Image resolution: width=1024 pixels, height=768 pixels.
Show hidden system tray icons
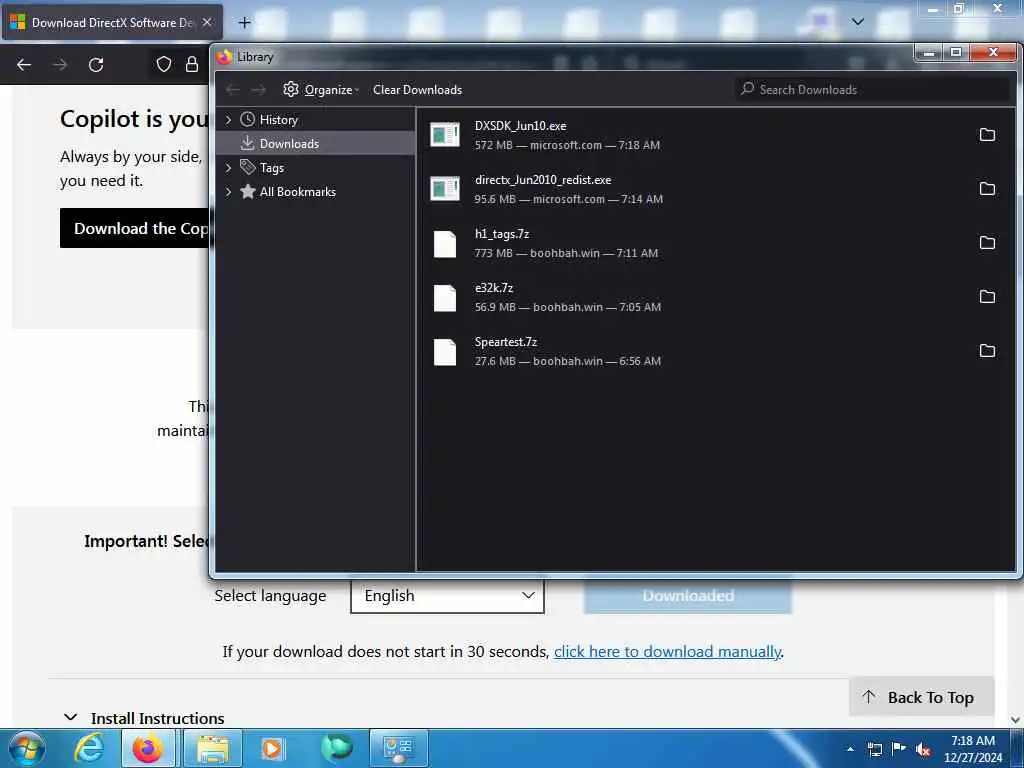click(850, 749)
